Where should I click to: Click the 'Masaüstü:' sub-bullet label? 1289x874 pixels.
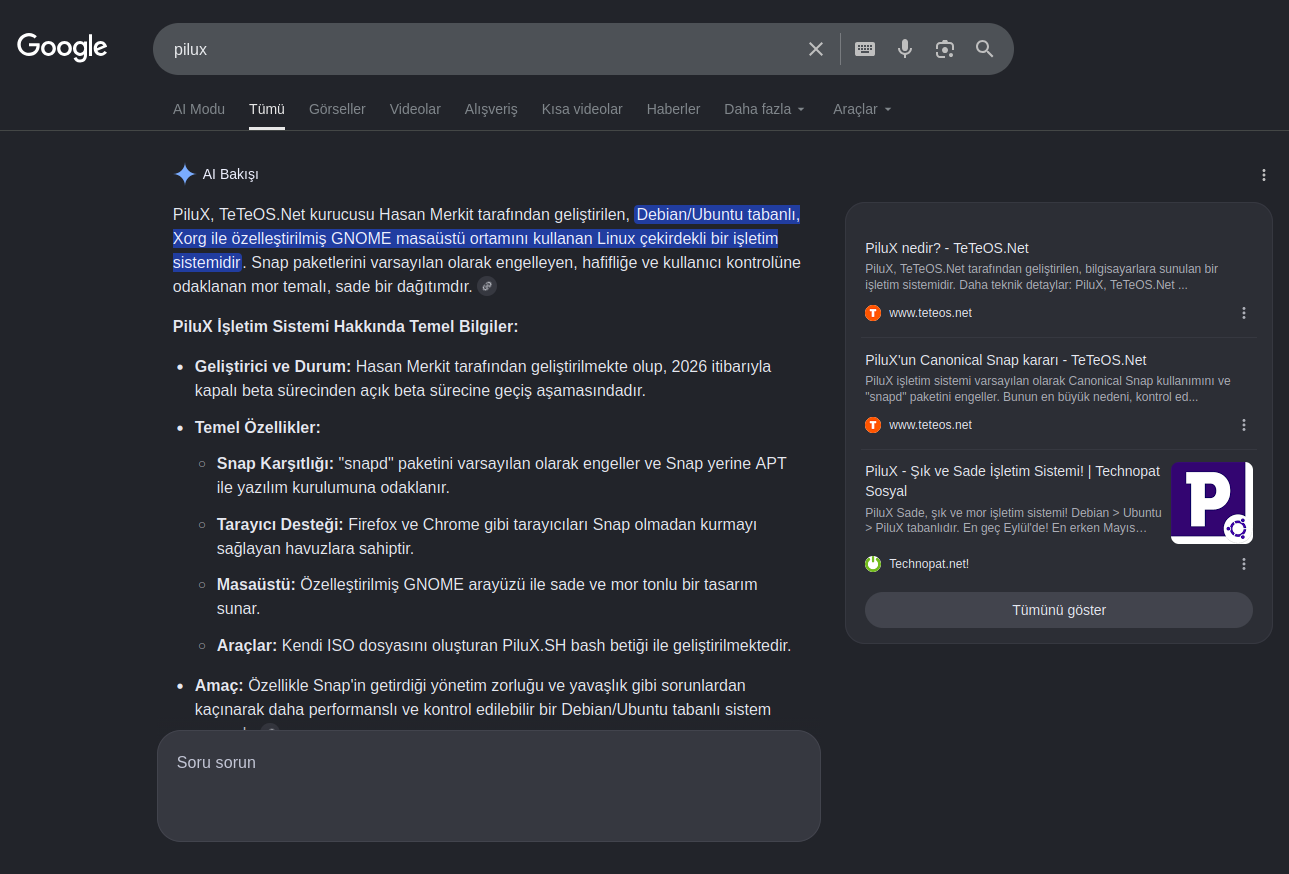coord(256,584)
